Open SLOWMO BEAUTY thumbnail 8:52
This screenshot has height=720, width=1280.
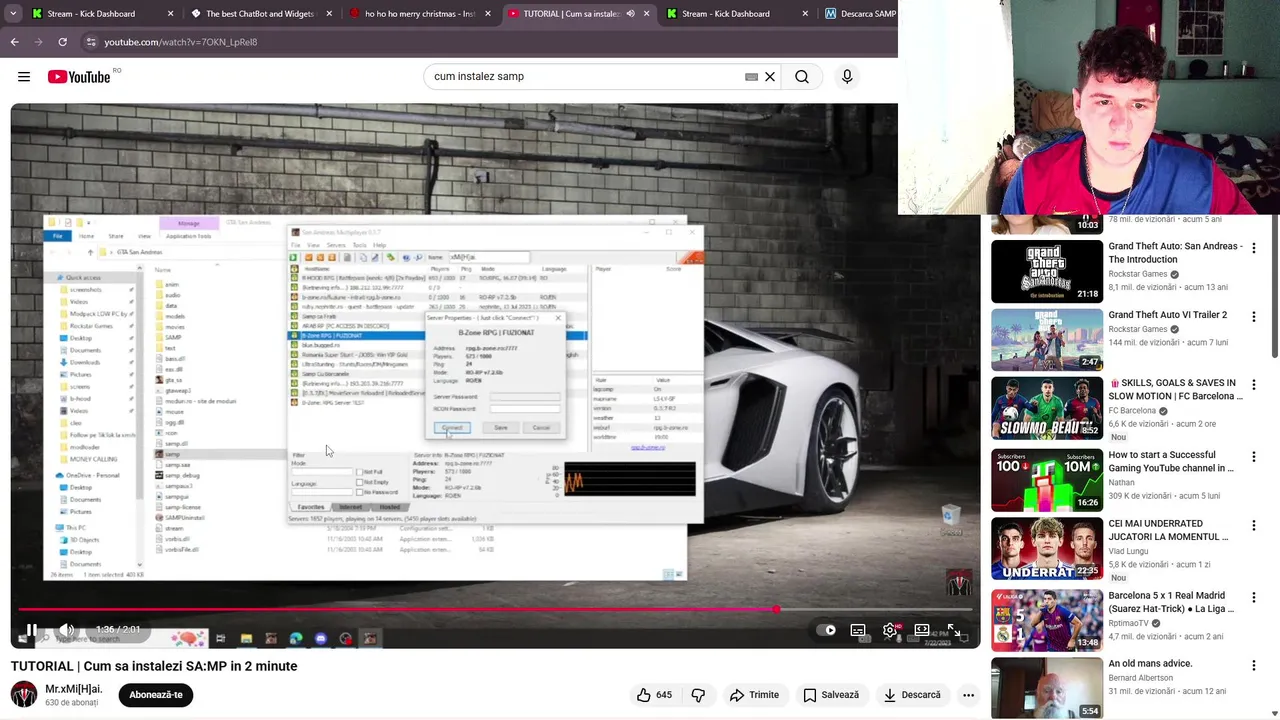(1047, 409)
